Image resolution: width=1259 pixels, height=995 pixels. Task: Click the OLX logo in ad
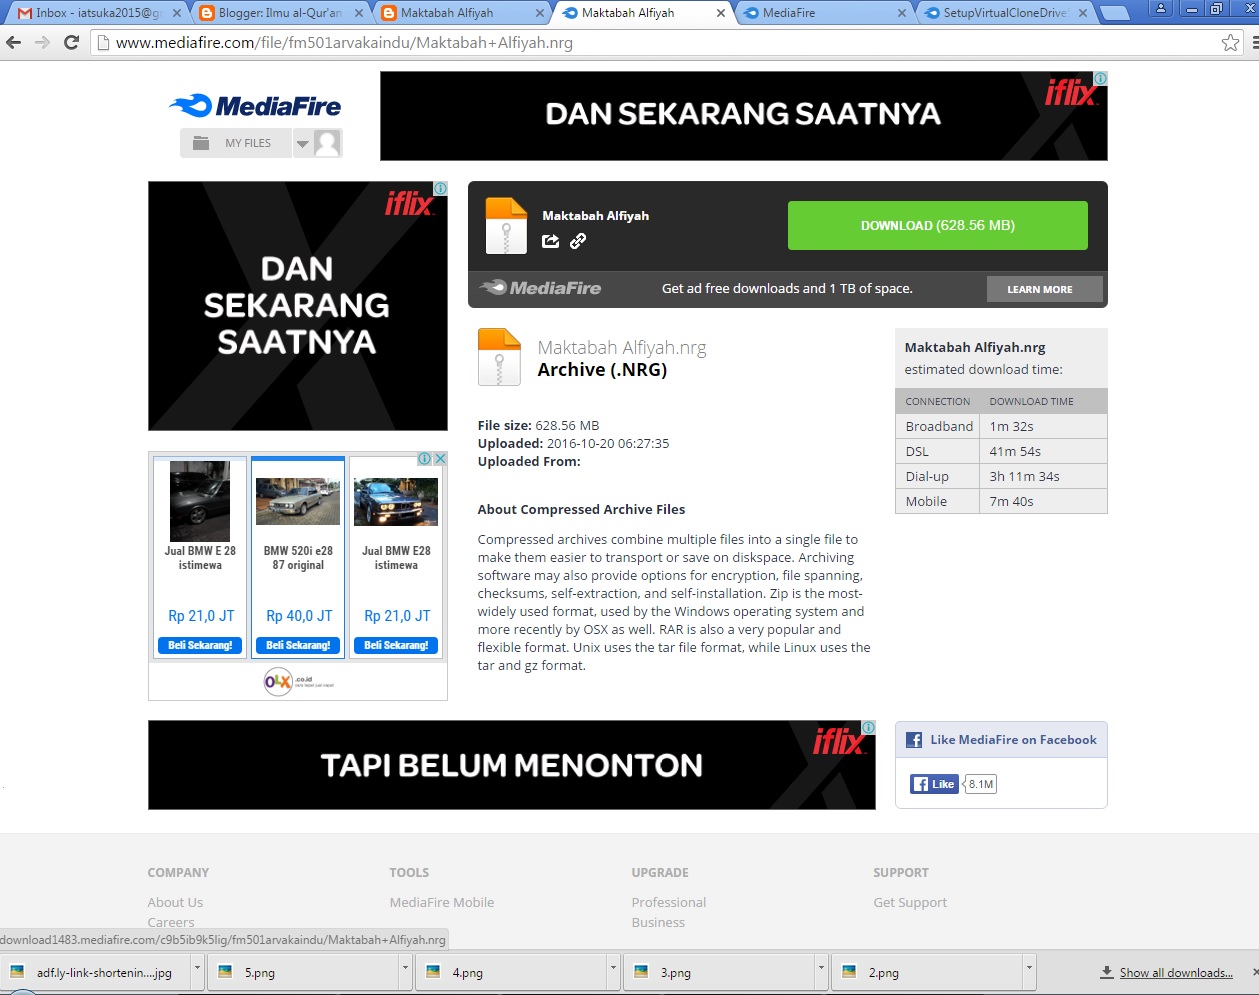coord(279,682)
